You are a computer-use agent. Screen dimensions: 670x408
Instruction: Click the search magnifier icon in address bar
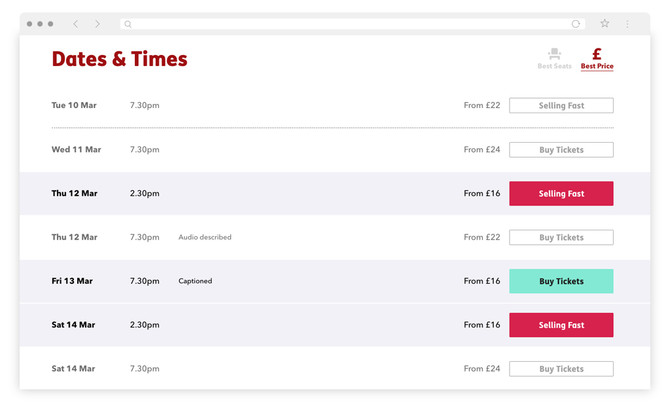click(x=128, y=24)
